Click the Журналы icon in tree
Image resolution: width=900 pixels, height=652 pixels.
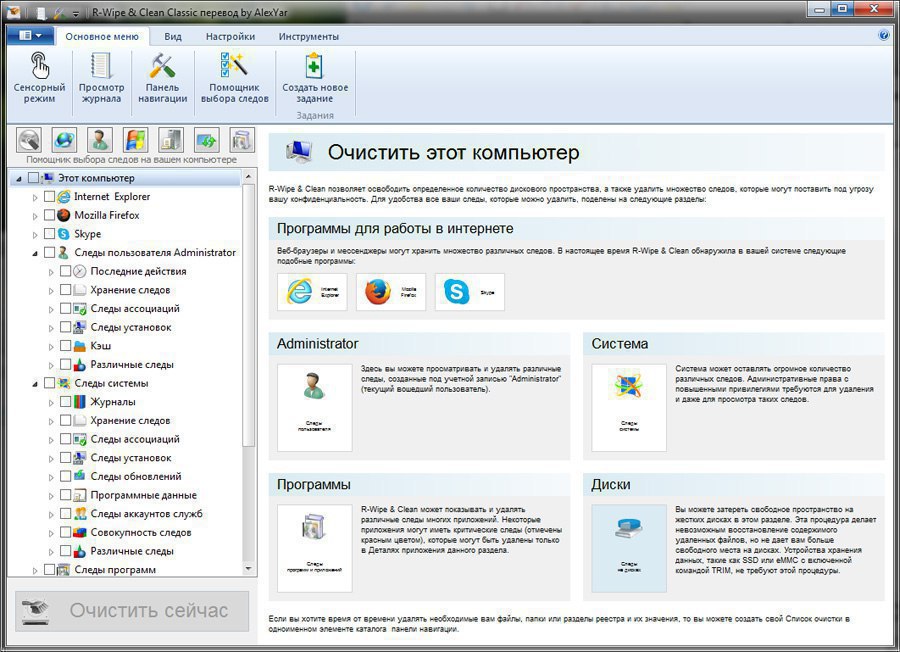click(x=80, y=402)
